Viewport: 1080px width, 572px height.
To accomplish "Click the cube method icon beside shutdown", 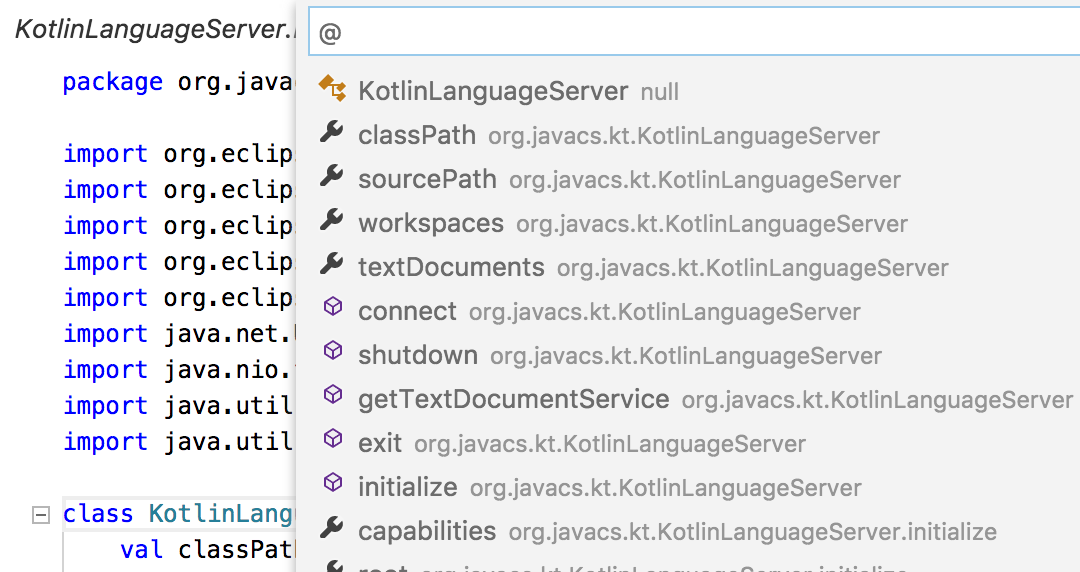I will pyautogui.click(x=333, y=351).
